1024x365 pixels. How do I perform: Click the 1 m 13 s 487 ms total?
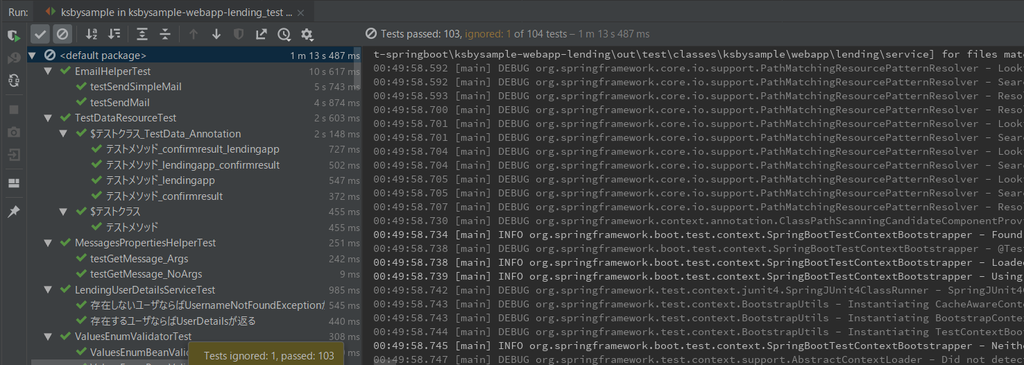(x=325, y=56)
